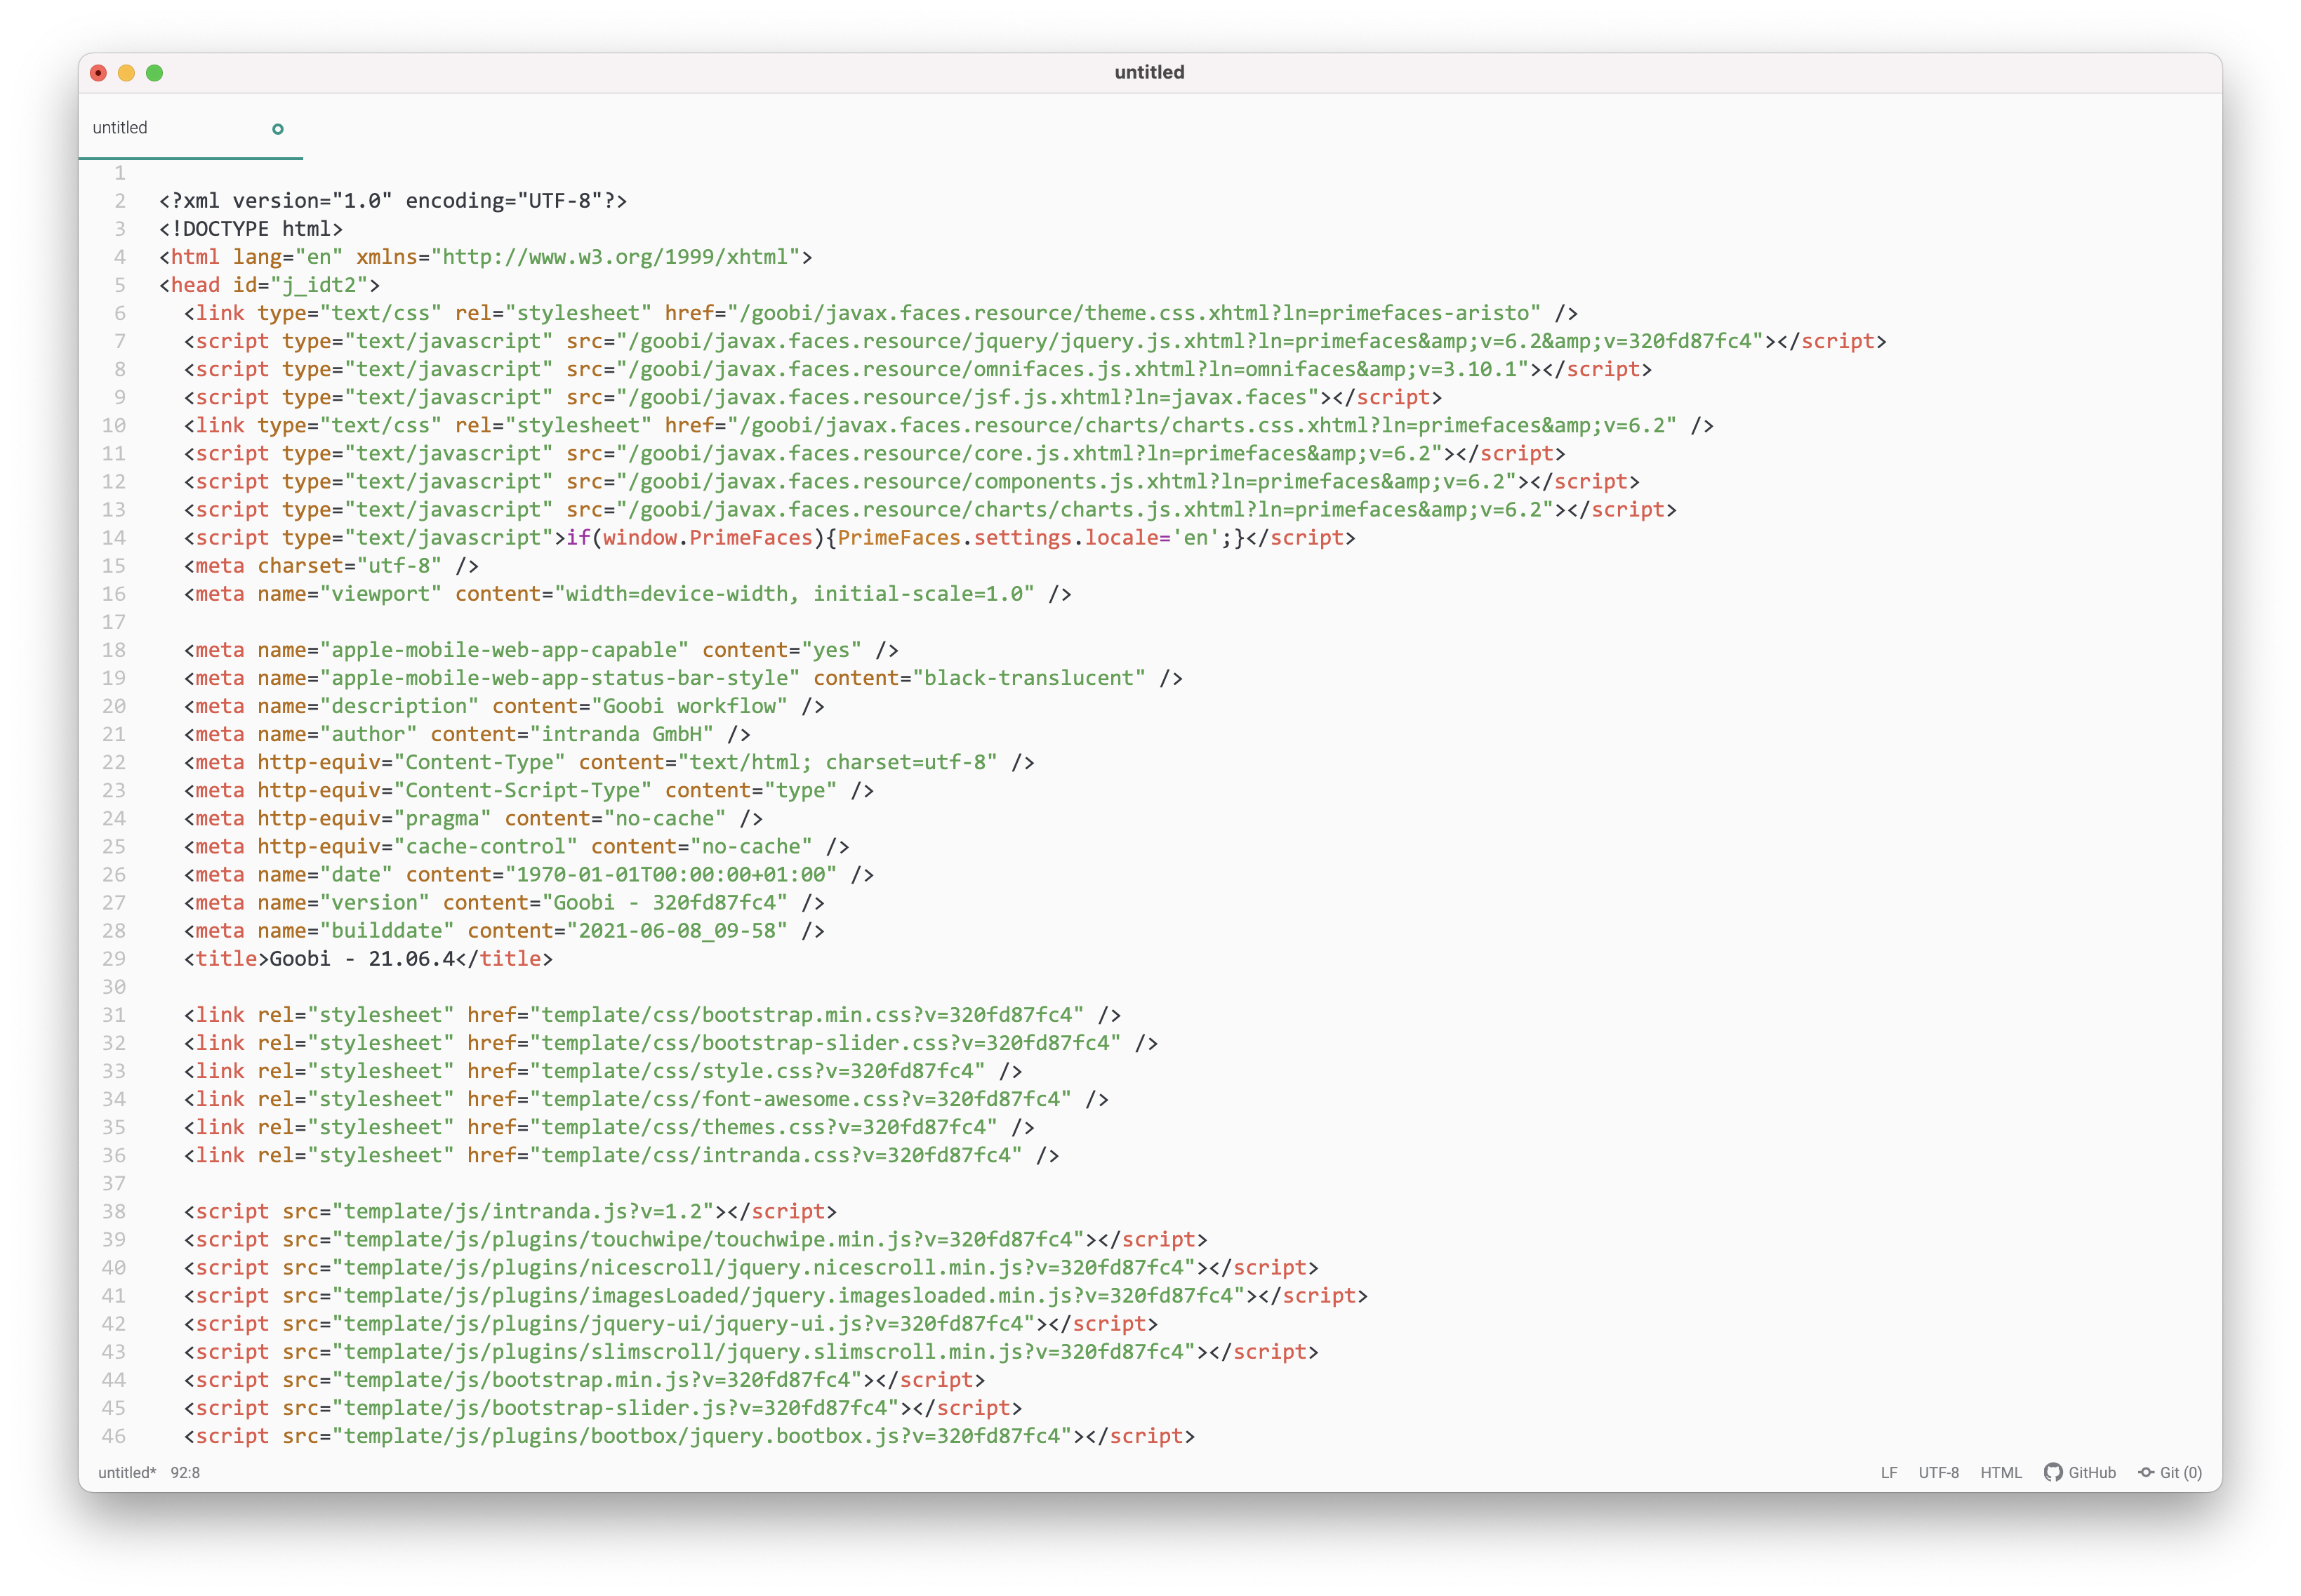
Task: Click the pragma no-cache meta line
Action: 473,818
